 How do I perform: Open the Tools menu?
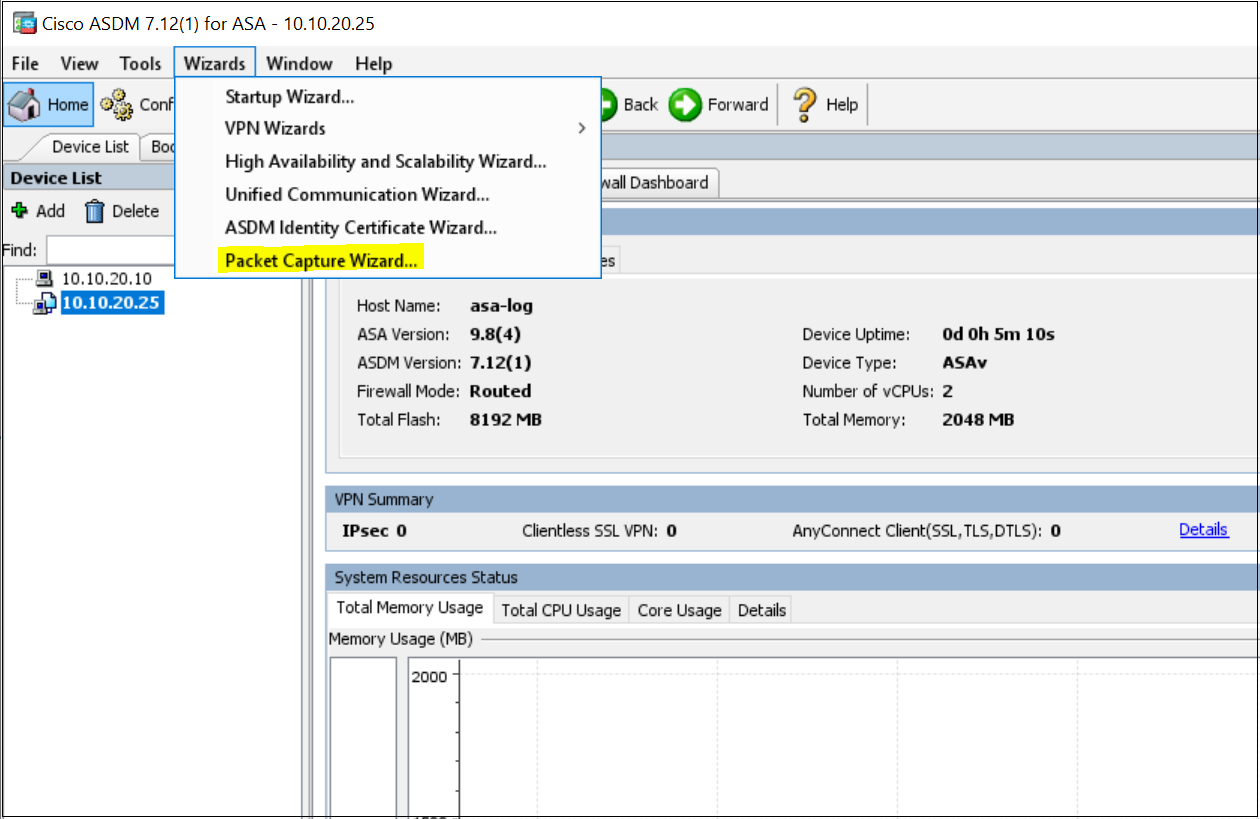point(140,63)
